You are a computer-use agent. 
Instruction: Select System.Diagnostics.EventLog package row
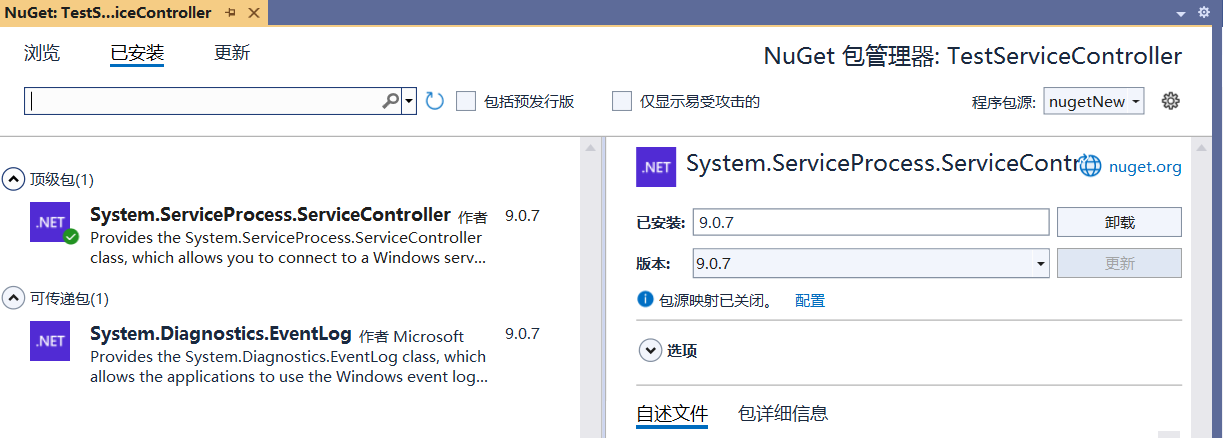click(x=290, y=354)
